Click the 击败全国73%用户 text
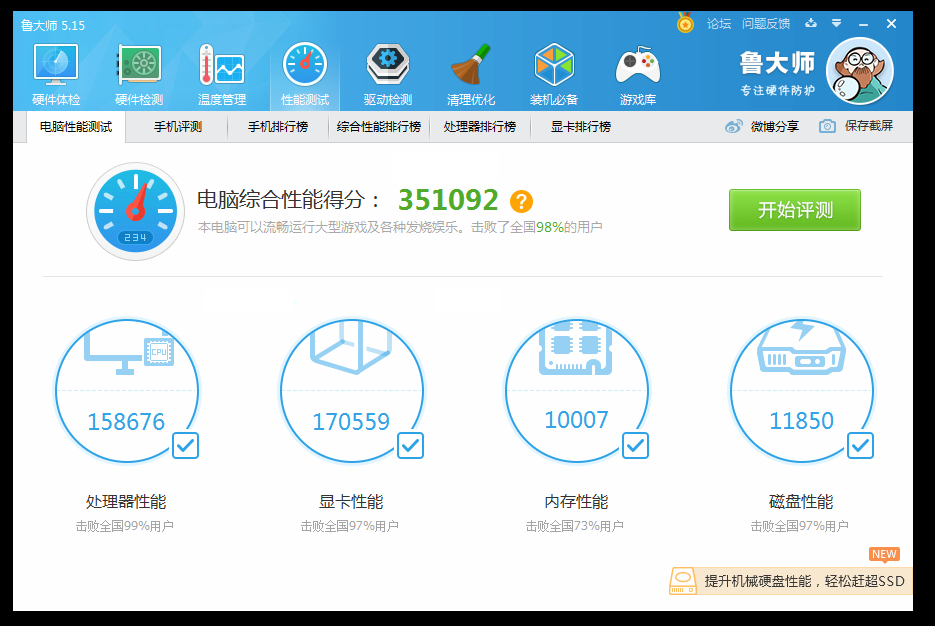 (x=574, y=526)
